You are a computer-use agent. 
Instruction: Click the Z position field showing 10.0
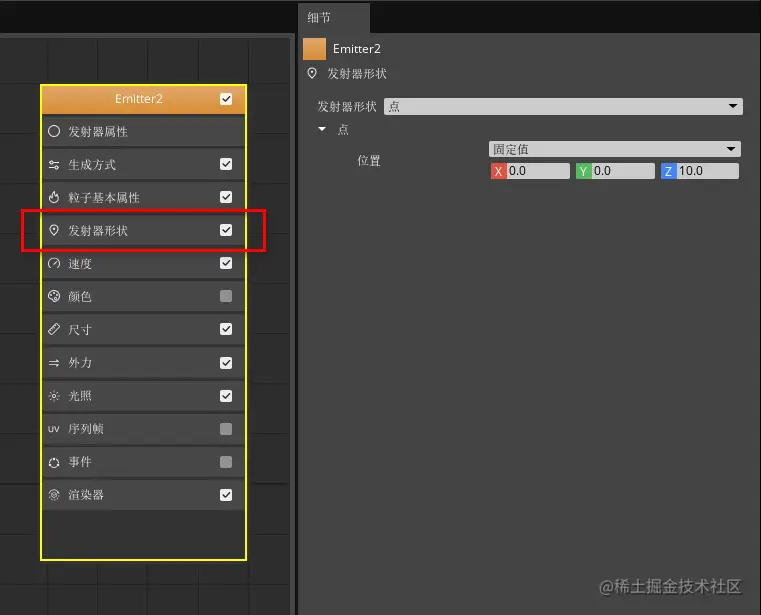pos(708,171)
